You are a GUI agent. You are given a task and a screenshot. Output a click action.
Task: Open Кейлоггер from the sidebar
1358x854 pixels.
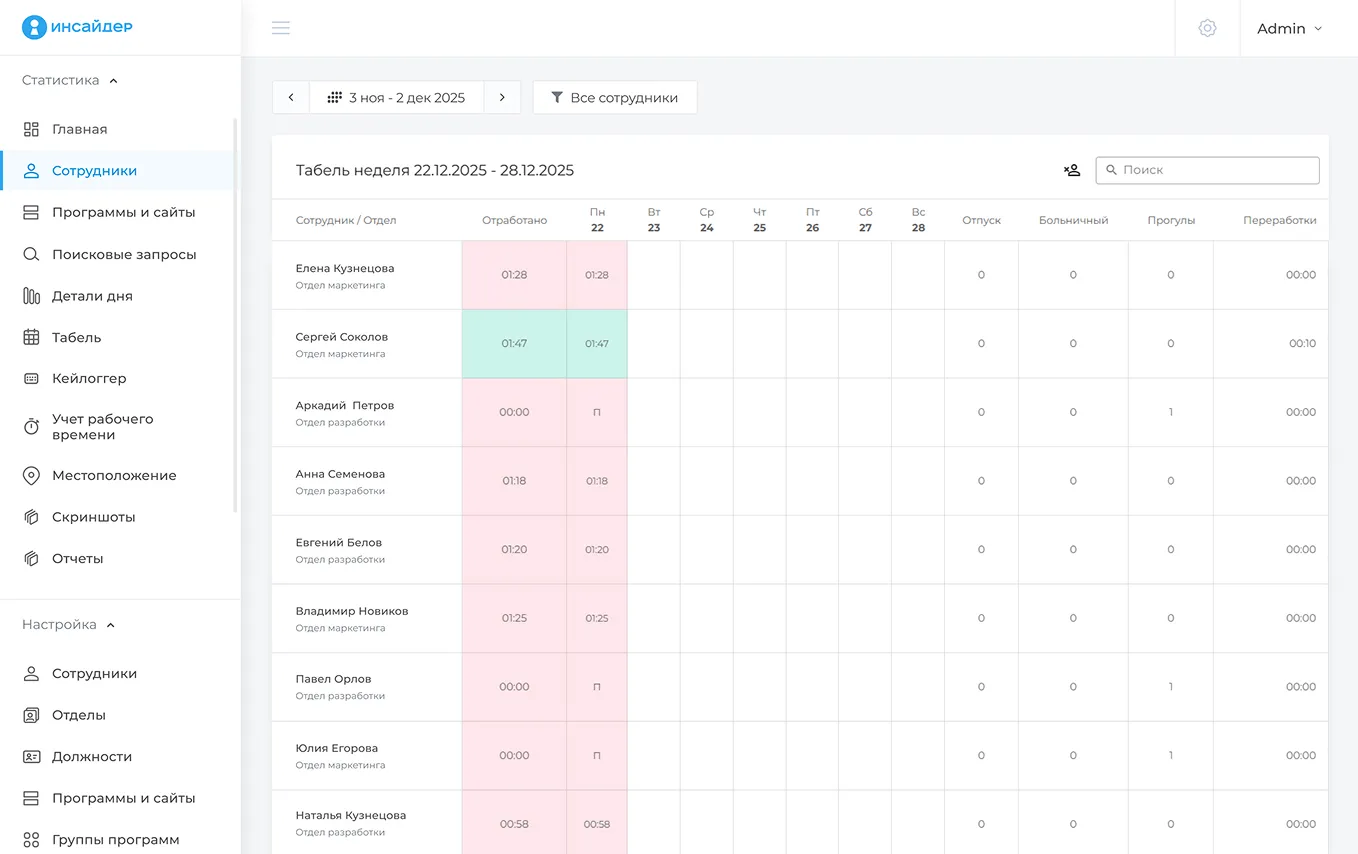click(x=89, y=379)
